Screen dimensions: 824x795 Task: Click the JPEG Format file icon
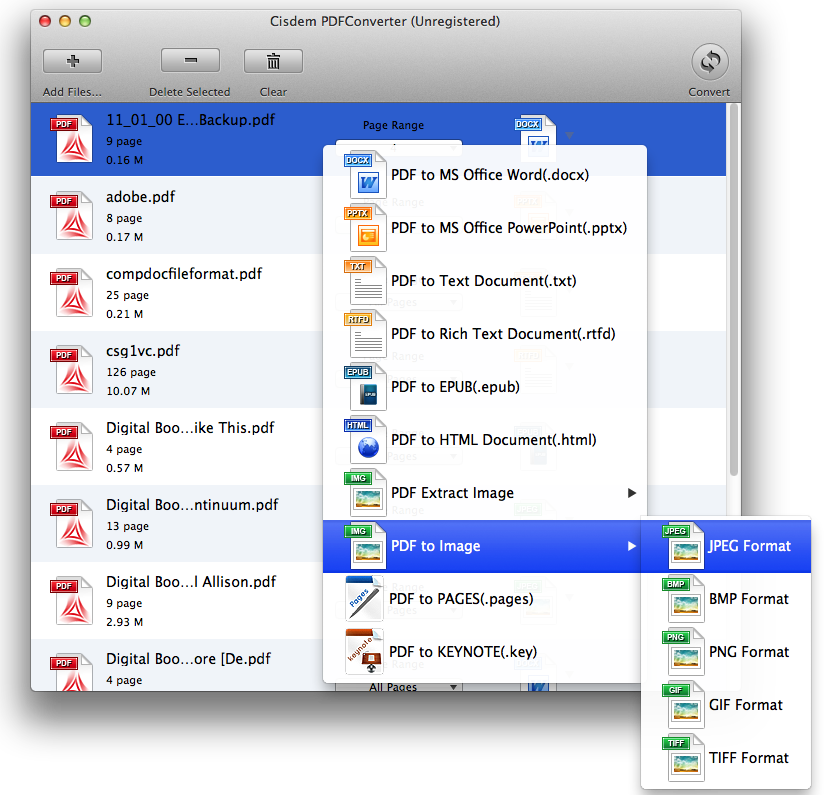[684, 546]
